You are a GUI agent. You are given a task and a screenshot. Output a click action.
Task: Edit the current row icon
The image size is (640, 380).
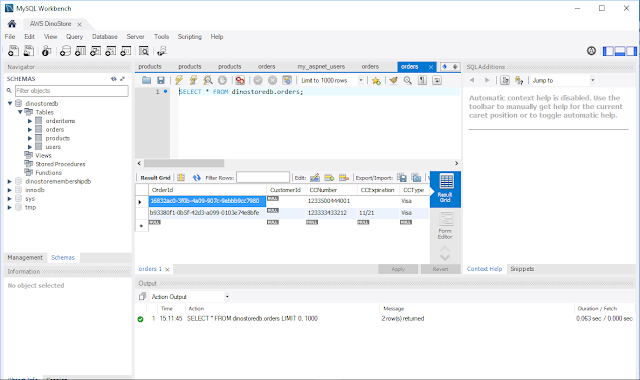tap(314, 178)
